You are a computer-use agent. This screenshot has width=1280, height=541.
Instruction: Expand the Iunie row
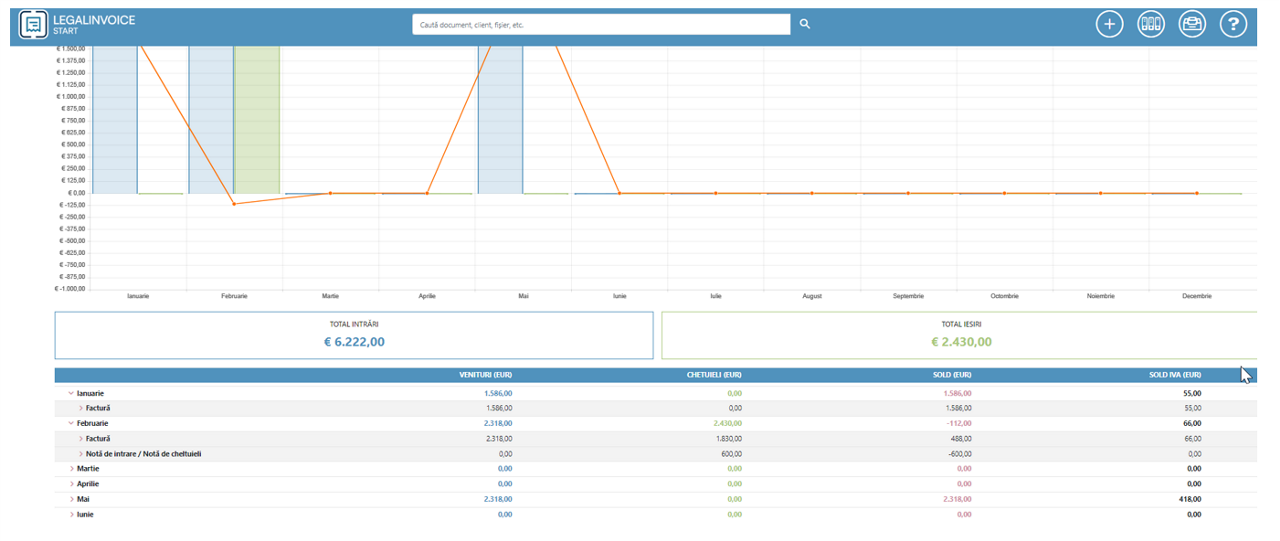point(71,514)
